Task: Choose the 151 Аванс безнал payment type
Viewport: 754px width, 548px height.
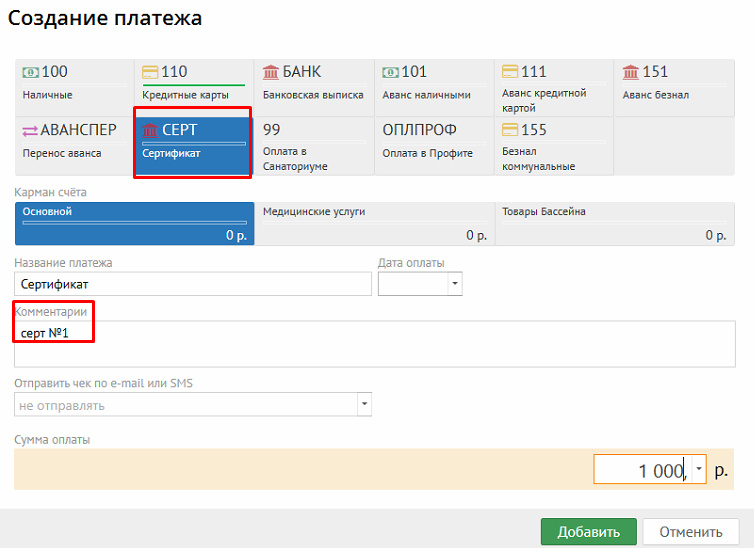Action: [x=673, y=83]
